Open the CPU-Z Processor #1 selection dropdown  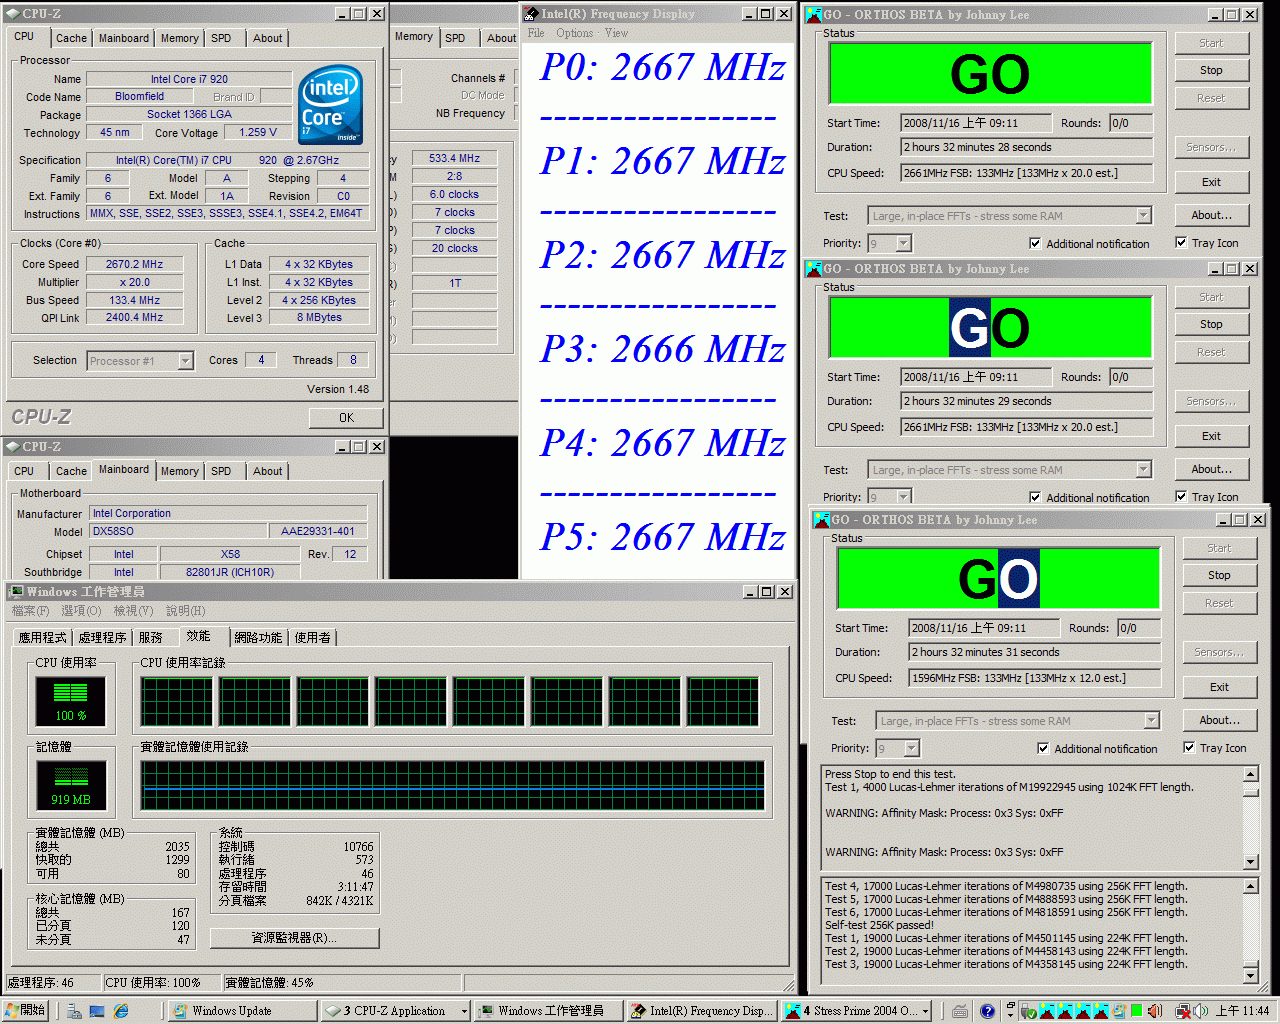pyautogui.click(x=185, y=361)
